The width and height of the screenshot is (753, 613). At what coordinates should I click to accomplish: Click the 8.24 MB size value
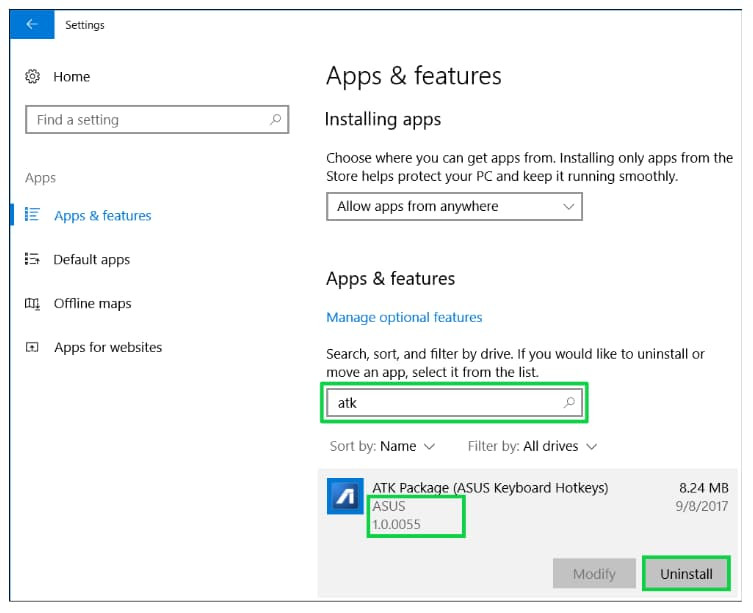[x=704, y=488]
